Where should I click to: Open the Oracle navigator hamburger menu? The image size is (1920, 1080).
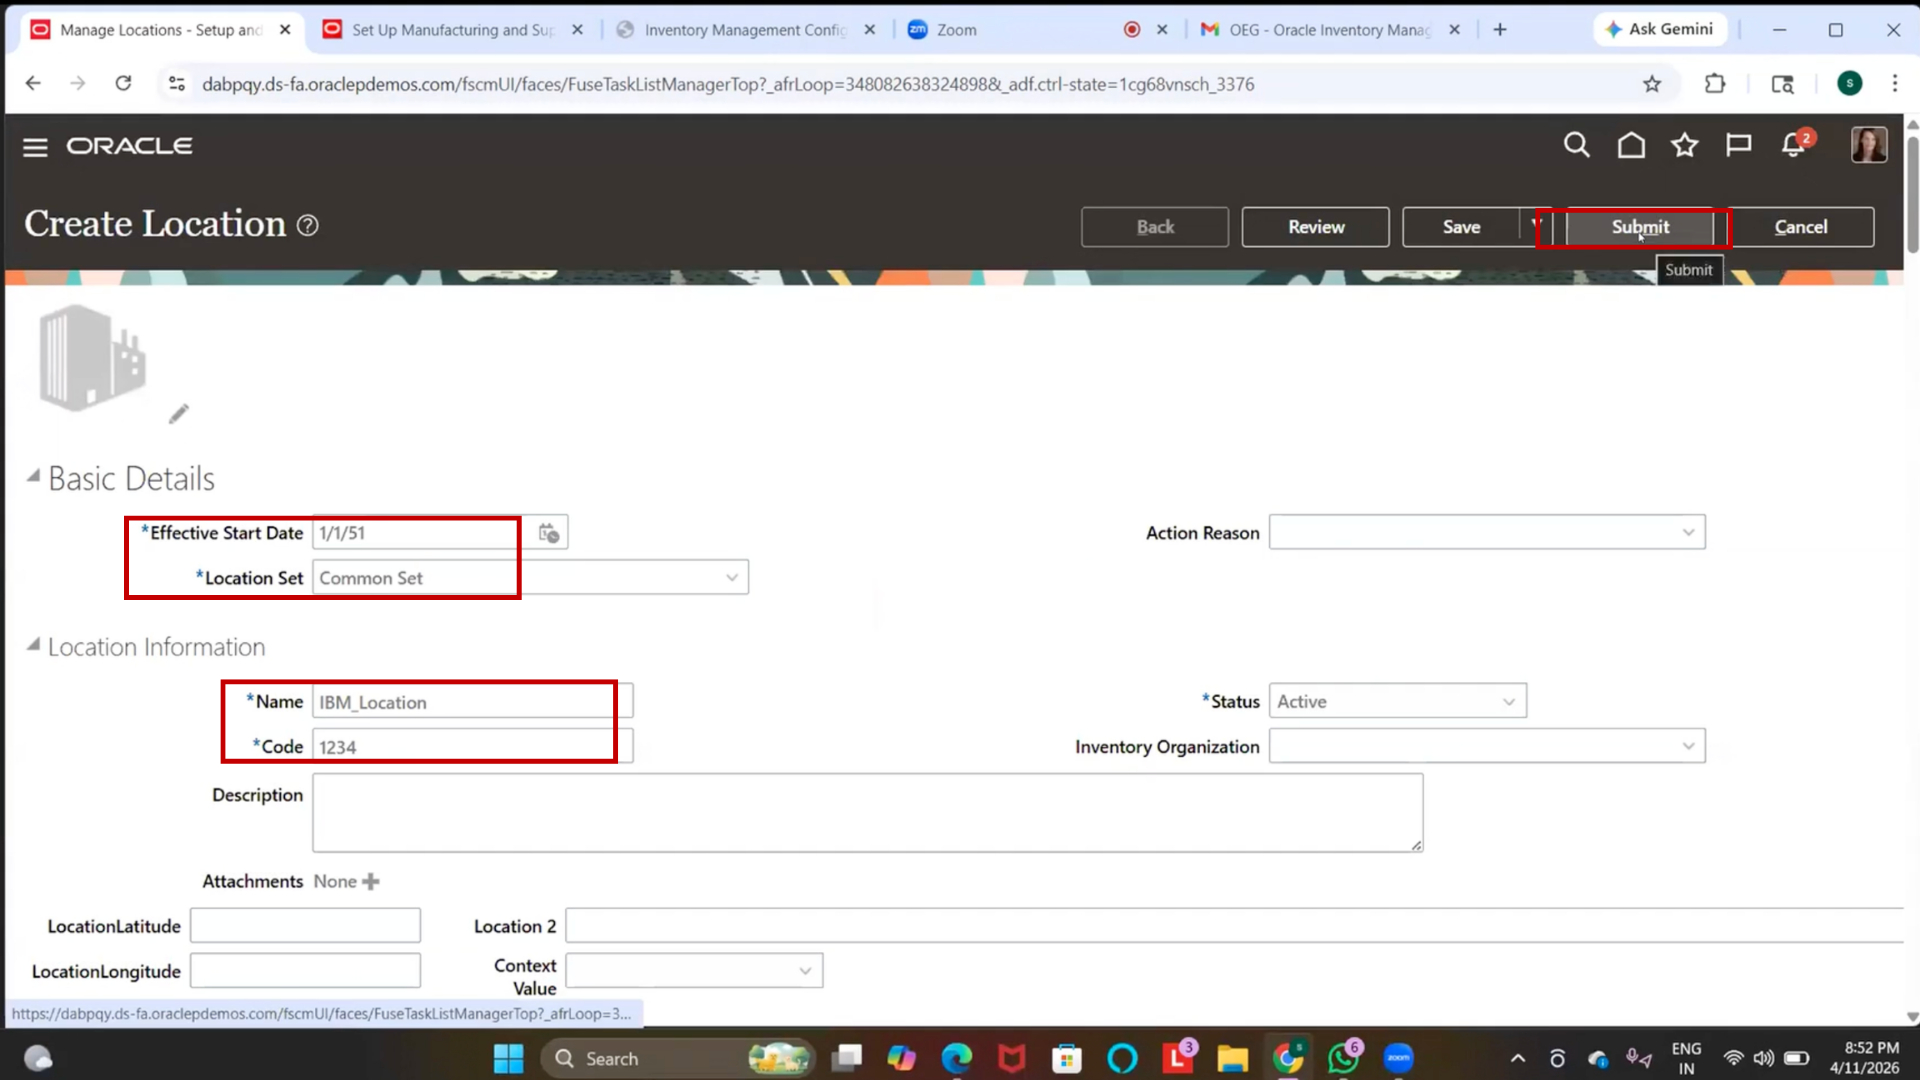pyautogui.click(x=35, y=147)
